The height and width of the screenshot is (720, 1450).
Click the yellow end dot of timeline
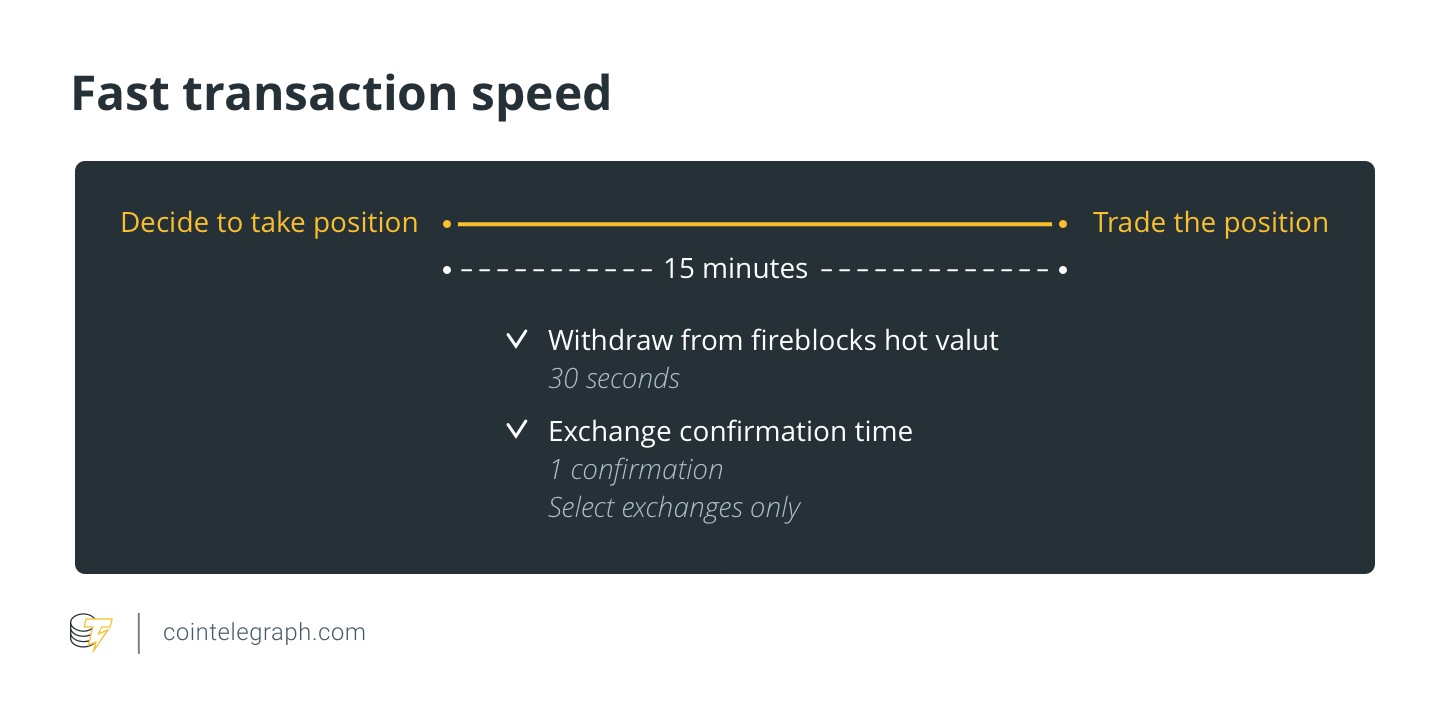1063,225
